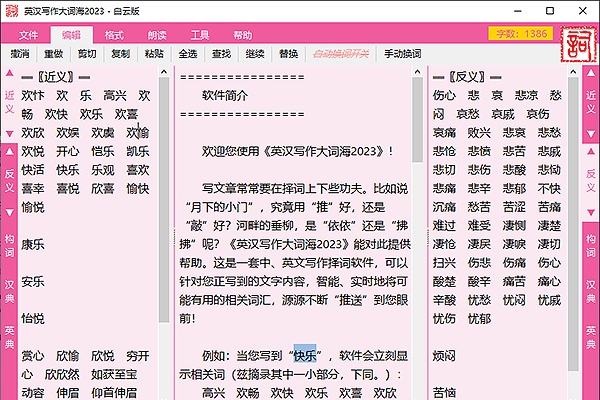Click the antonym 沉痛
This screenshot has width=600, height=400.
[x=444, y=207]
